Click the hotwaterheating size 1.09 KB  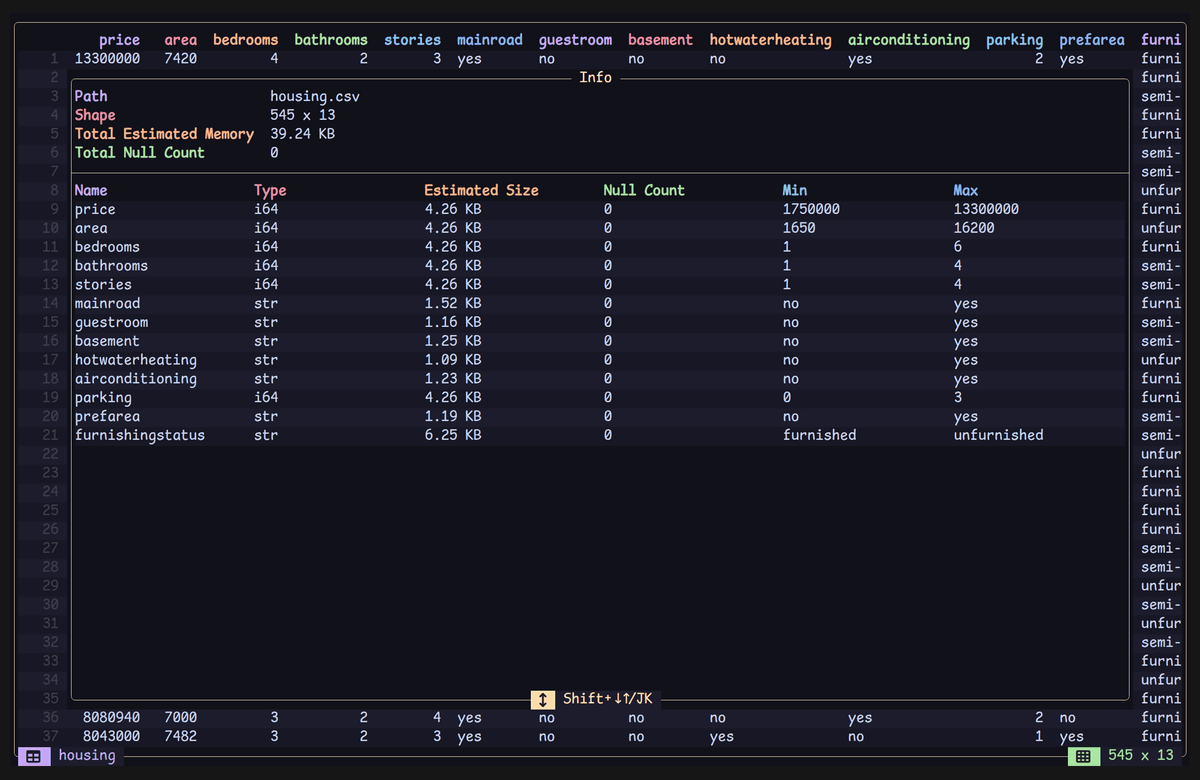453,360
